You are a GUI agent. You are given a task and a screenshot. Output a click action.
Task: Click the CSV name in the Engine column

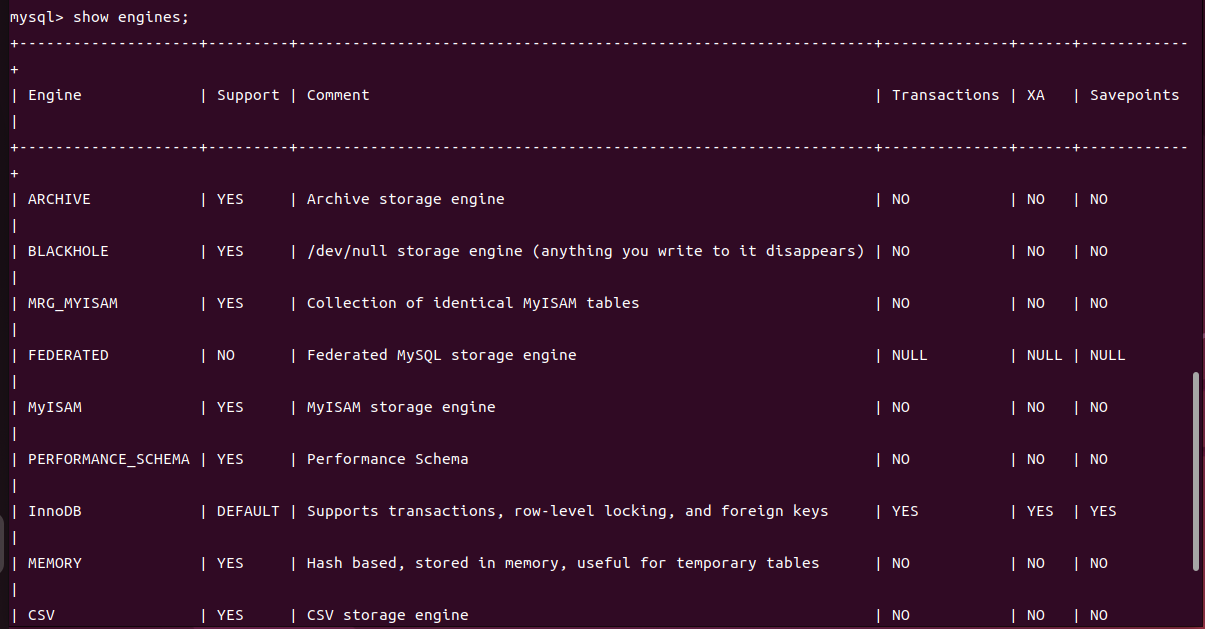click(x=41, y=615)
